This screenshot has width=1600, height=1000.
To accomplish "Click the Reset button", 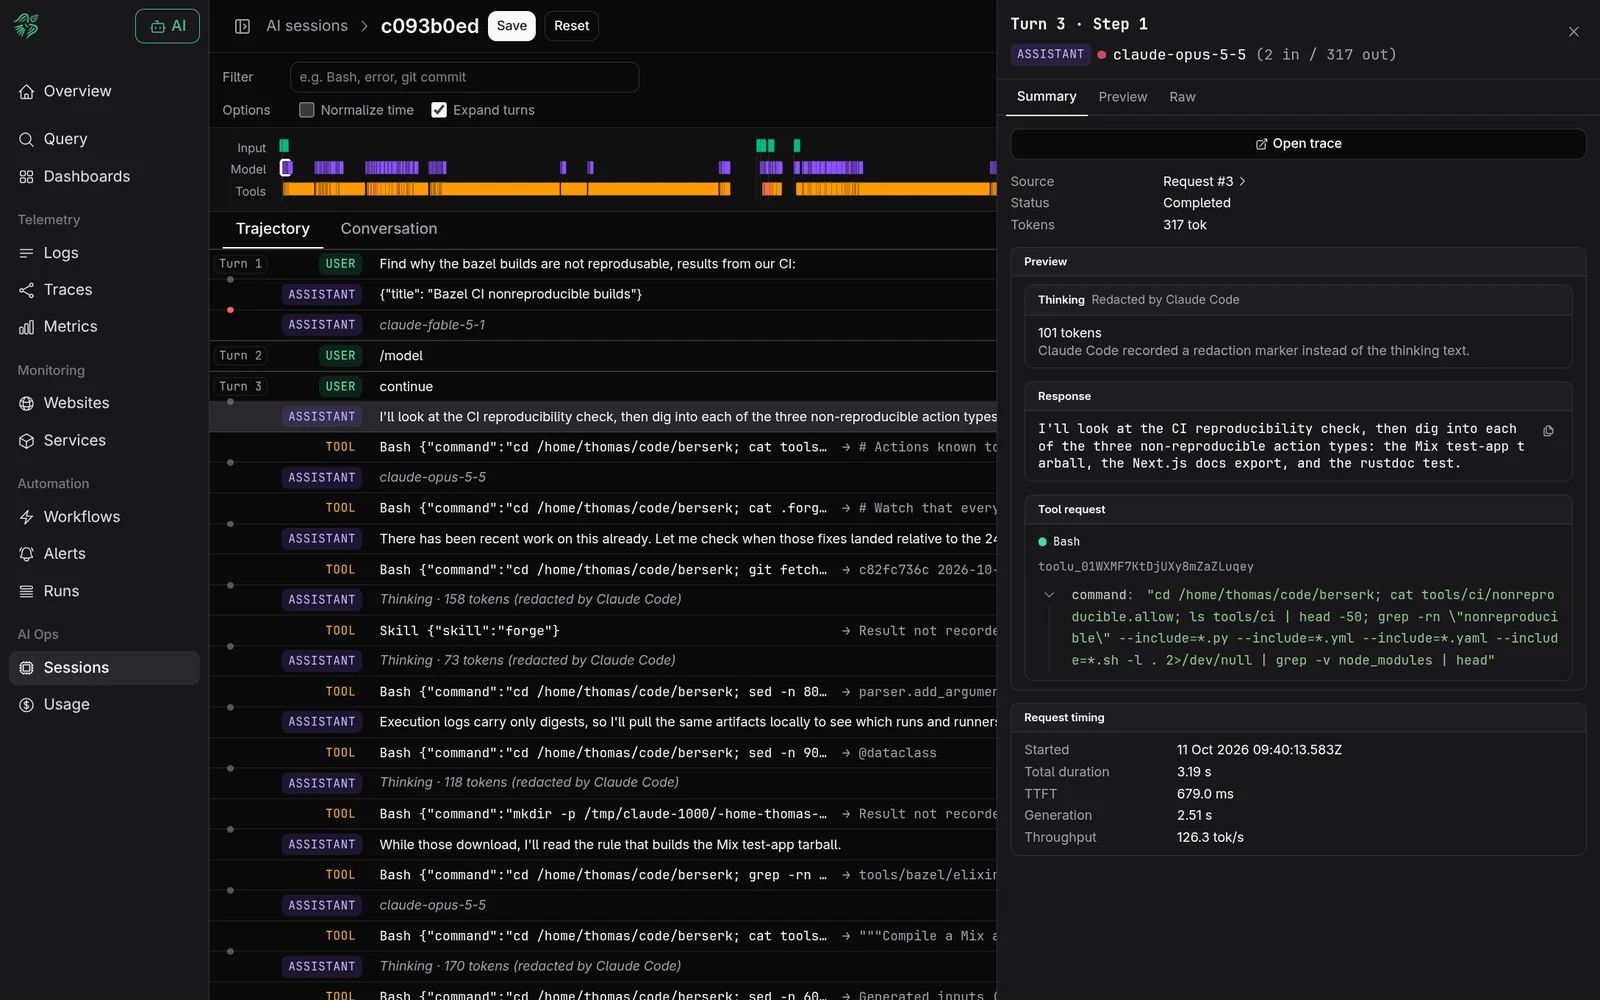I will click(572, 26).
